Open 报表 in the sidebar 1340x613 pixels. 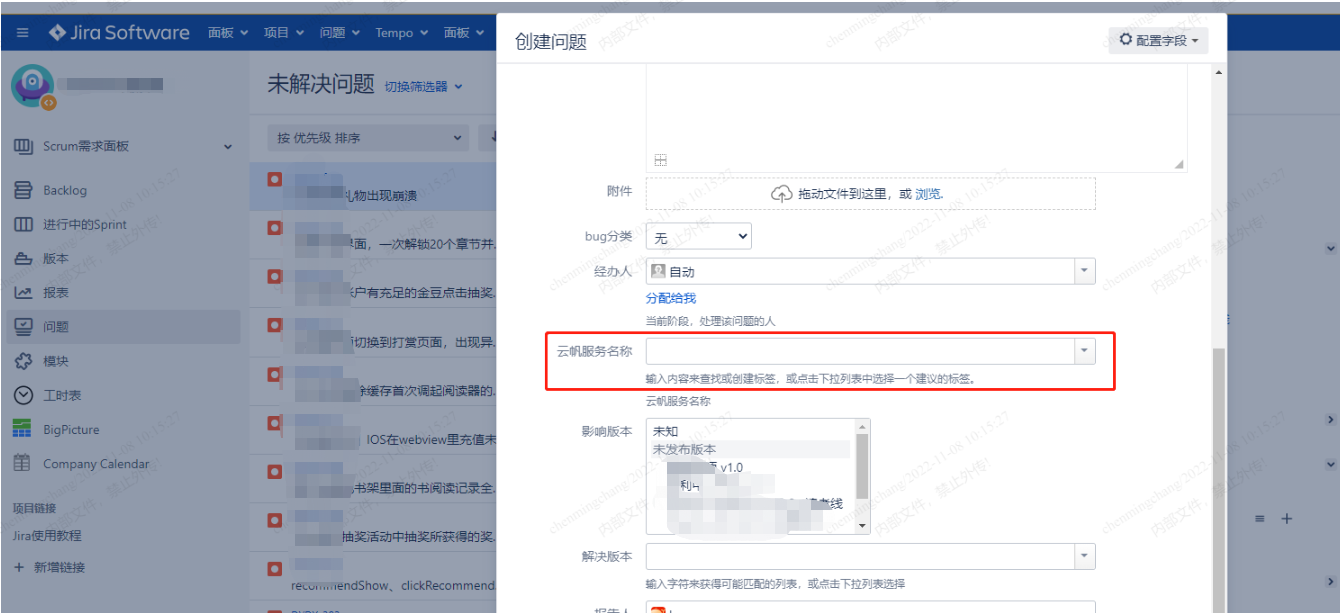[x=56, y=292]
